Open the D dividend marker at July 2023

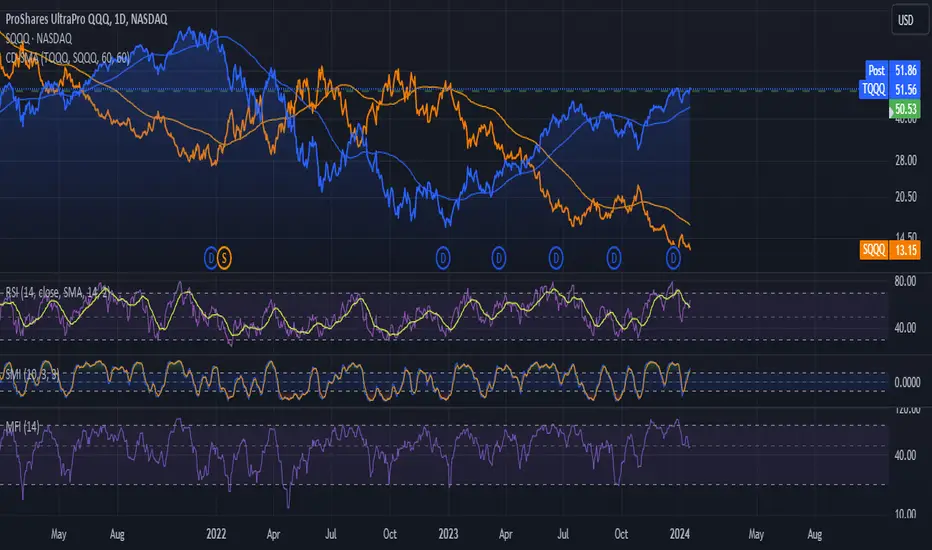point(555,258)
